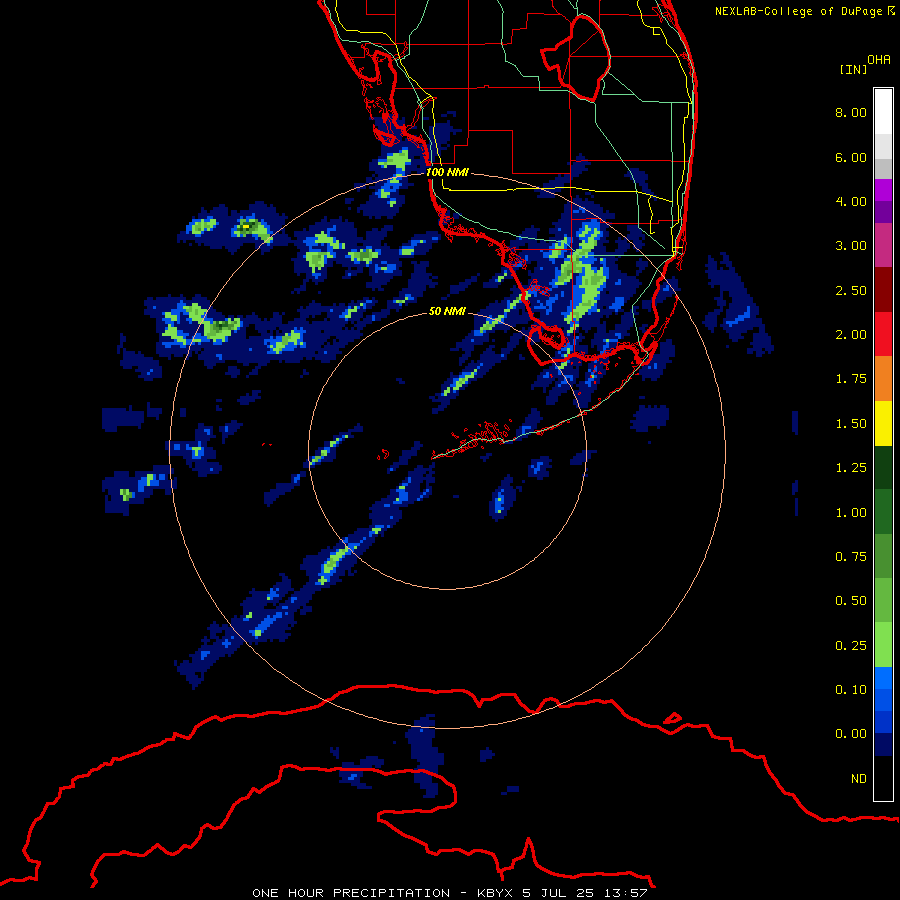Click the 0.25 legend value
The width and height of the screenshot is (900, 900).
point(851,646)
